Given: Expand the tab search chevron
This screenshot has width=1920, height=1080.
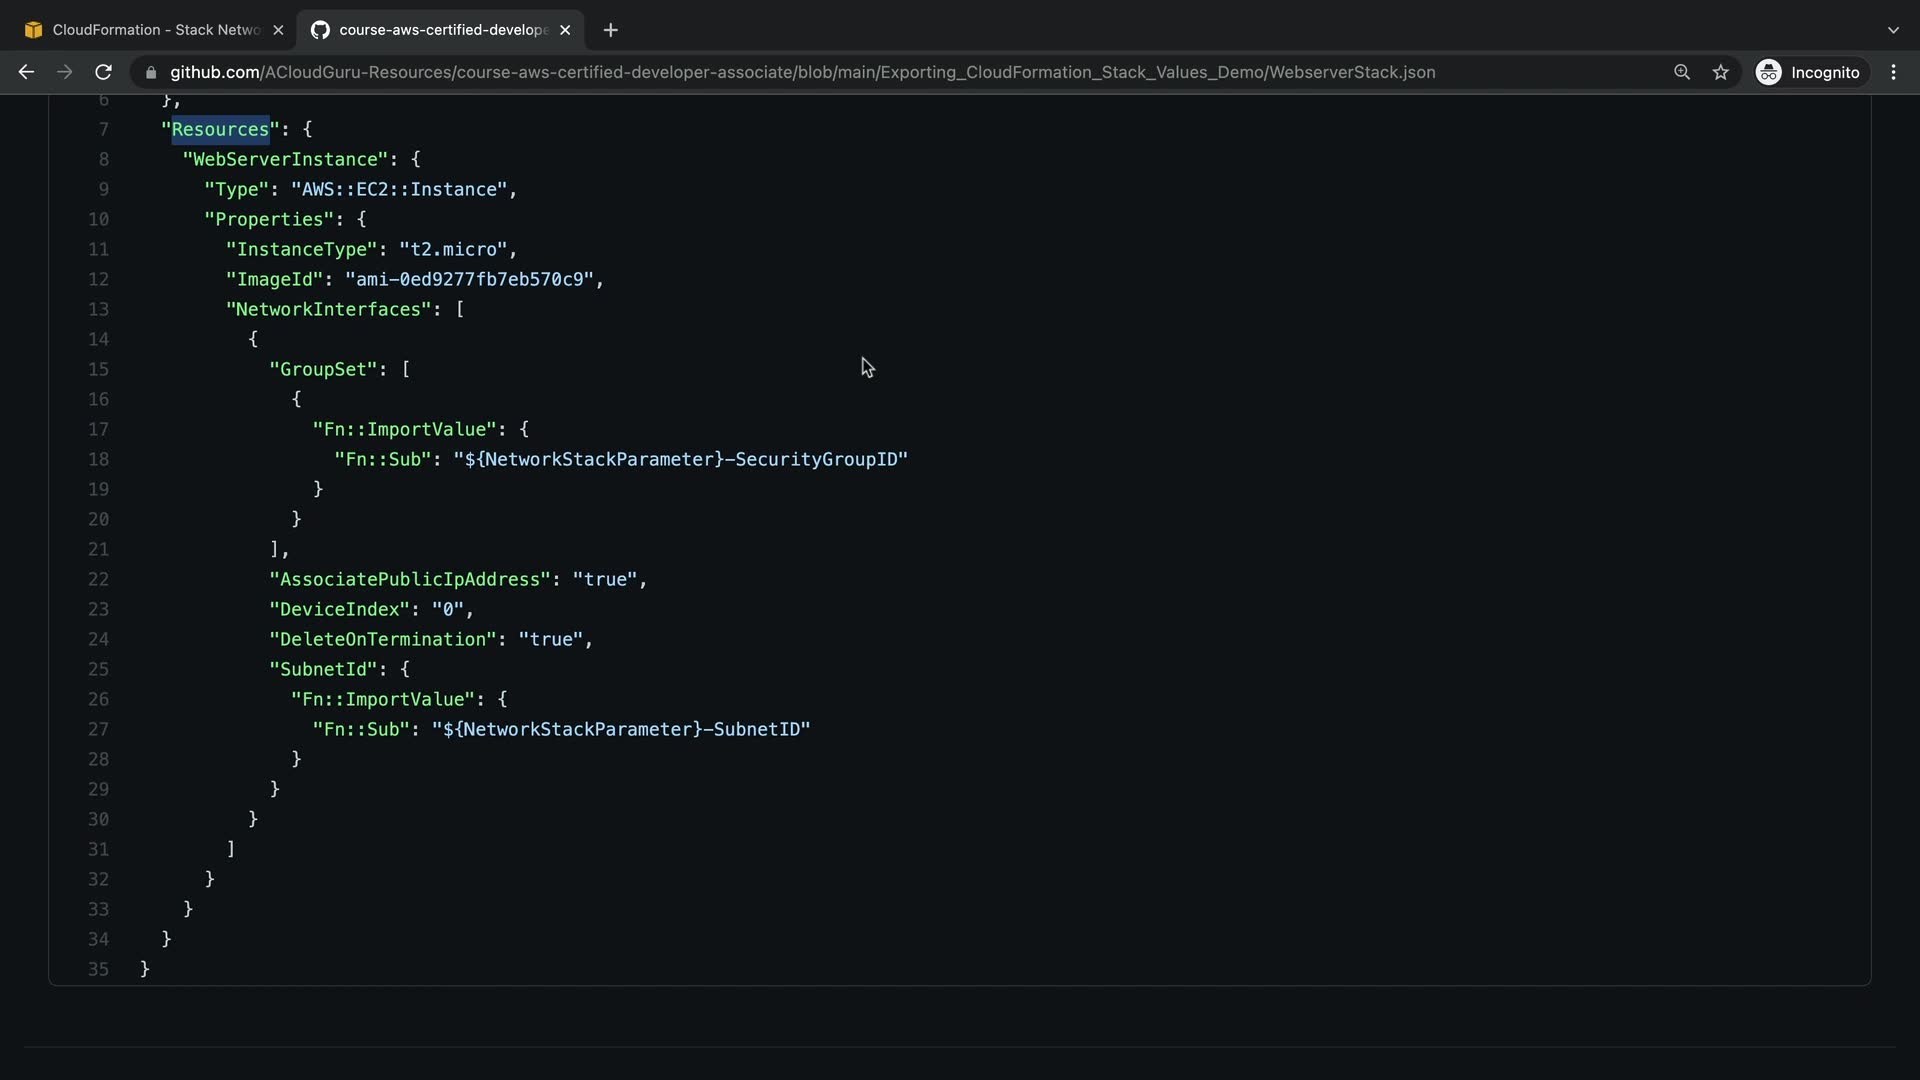Looking at the screenshot, I should tap(1893, 30).
